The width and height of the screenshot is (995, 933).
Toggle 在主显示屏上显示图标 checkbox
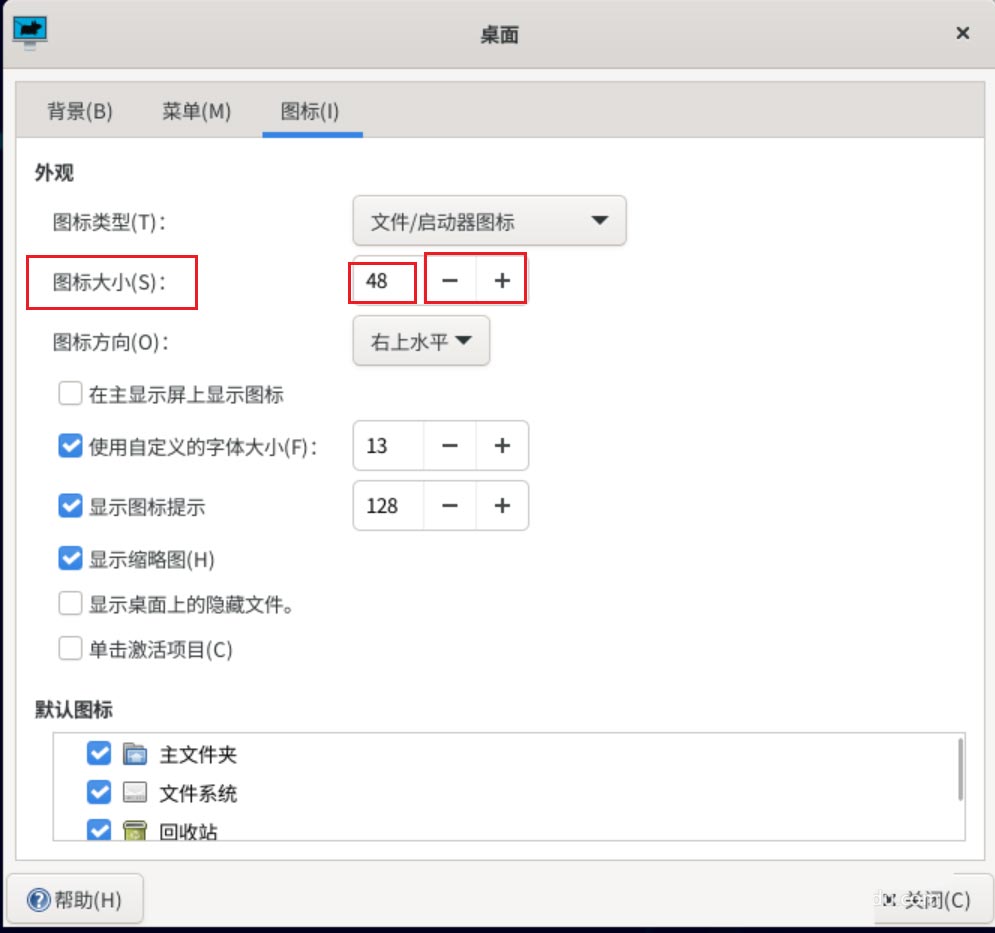[70, 394]
